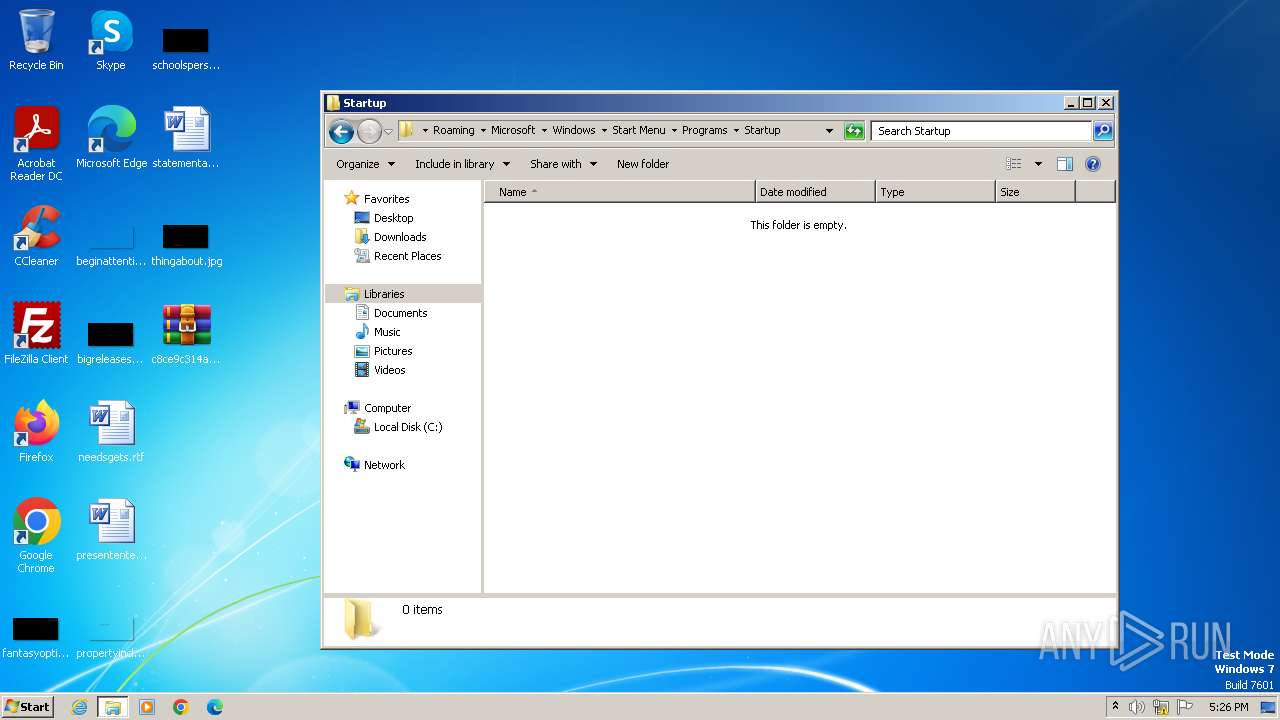This screenshot has height=720, width=1280.
Task: Click the refresh button beside address bar
Action: pyautogui.click(x=854, y=131)
